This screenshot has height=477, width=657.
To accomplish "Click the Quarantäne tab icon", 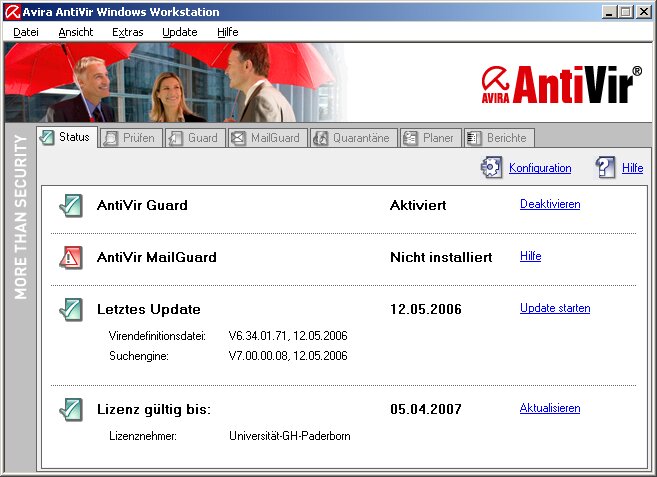I will pos(321,138).
